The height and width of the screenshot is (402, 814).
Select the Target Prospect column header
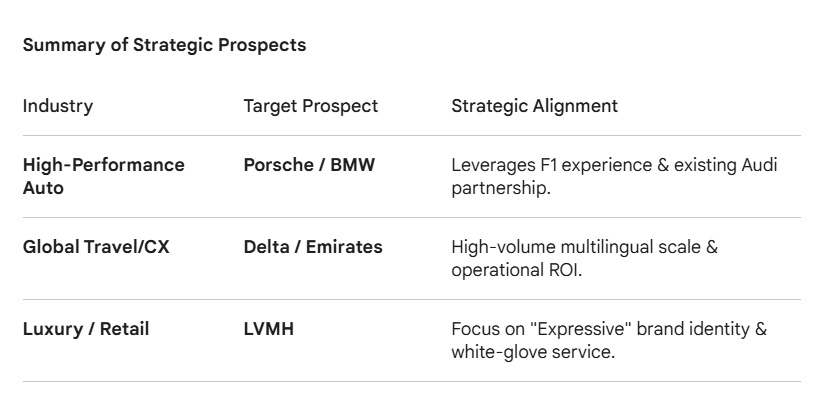click(x=311, y=106)
